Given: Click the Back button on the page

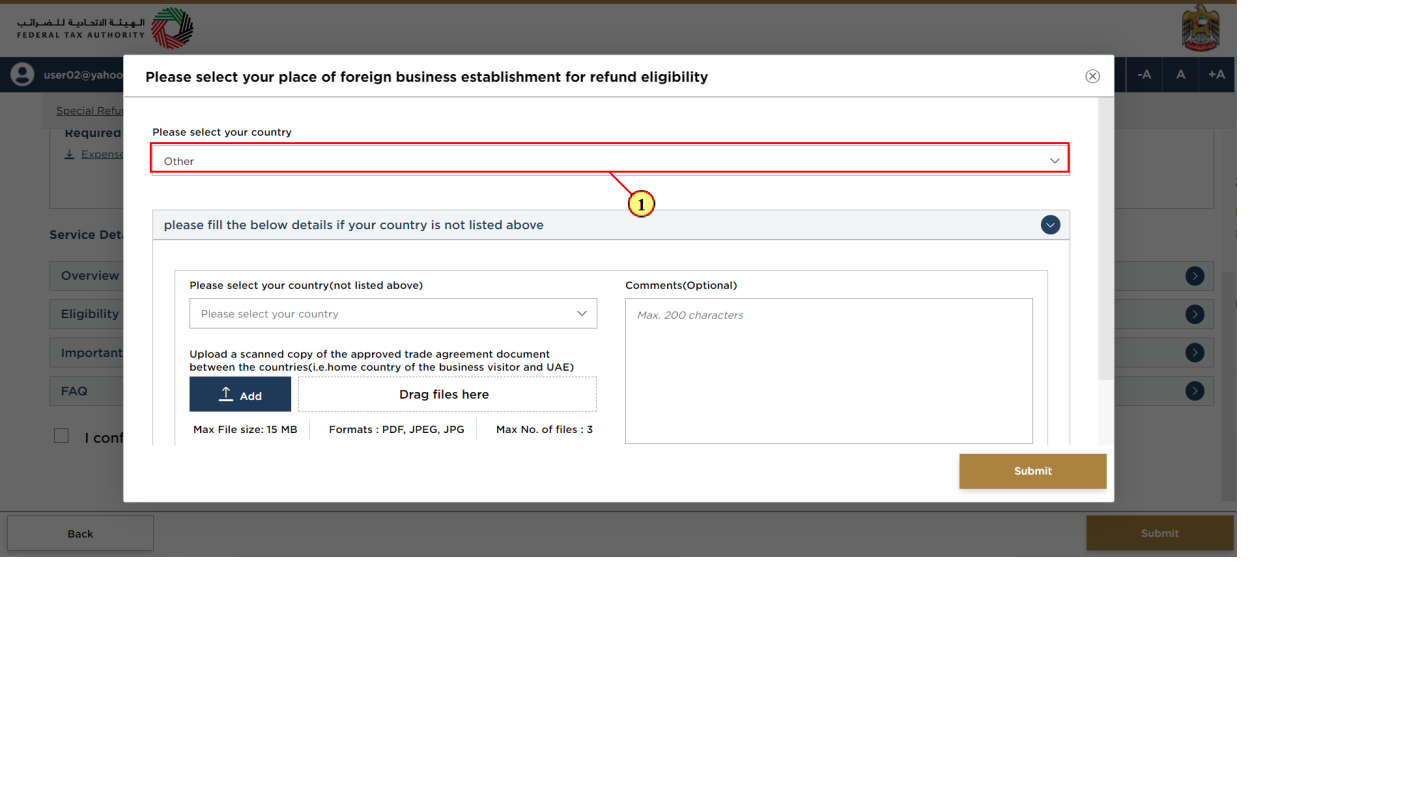Looking at the screenshot, I should (80, 533).
